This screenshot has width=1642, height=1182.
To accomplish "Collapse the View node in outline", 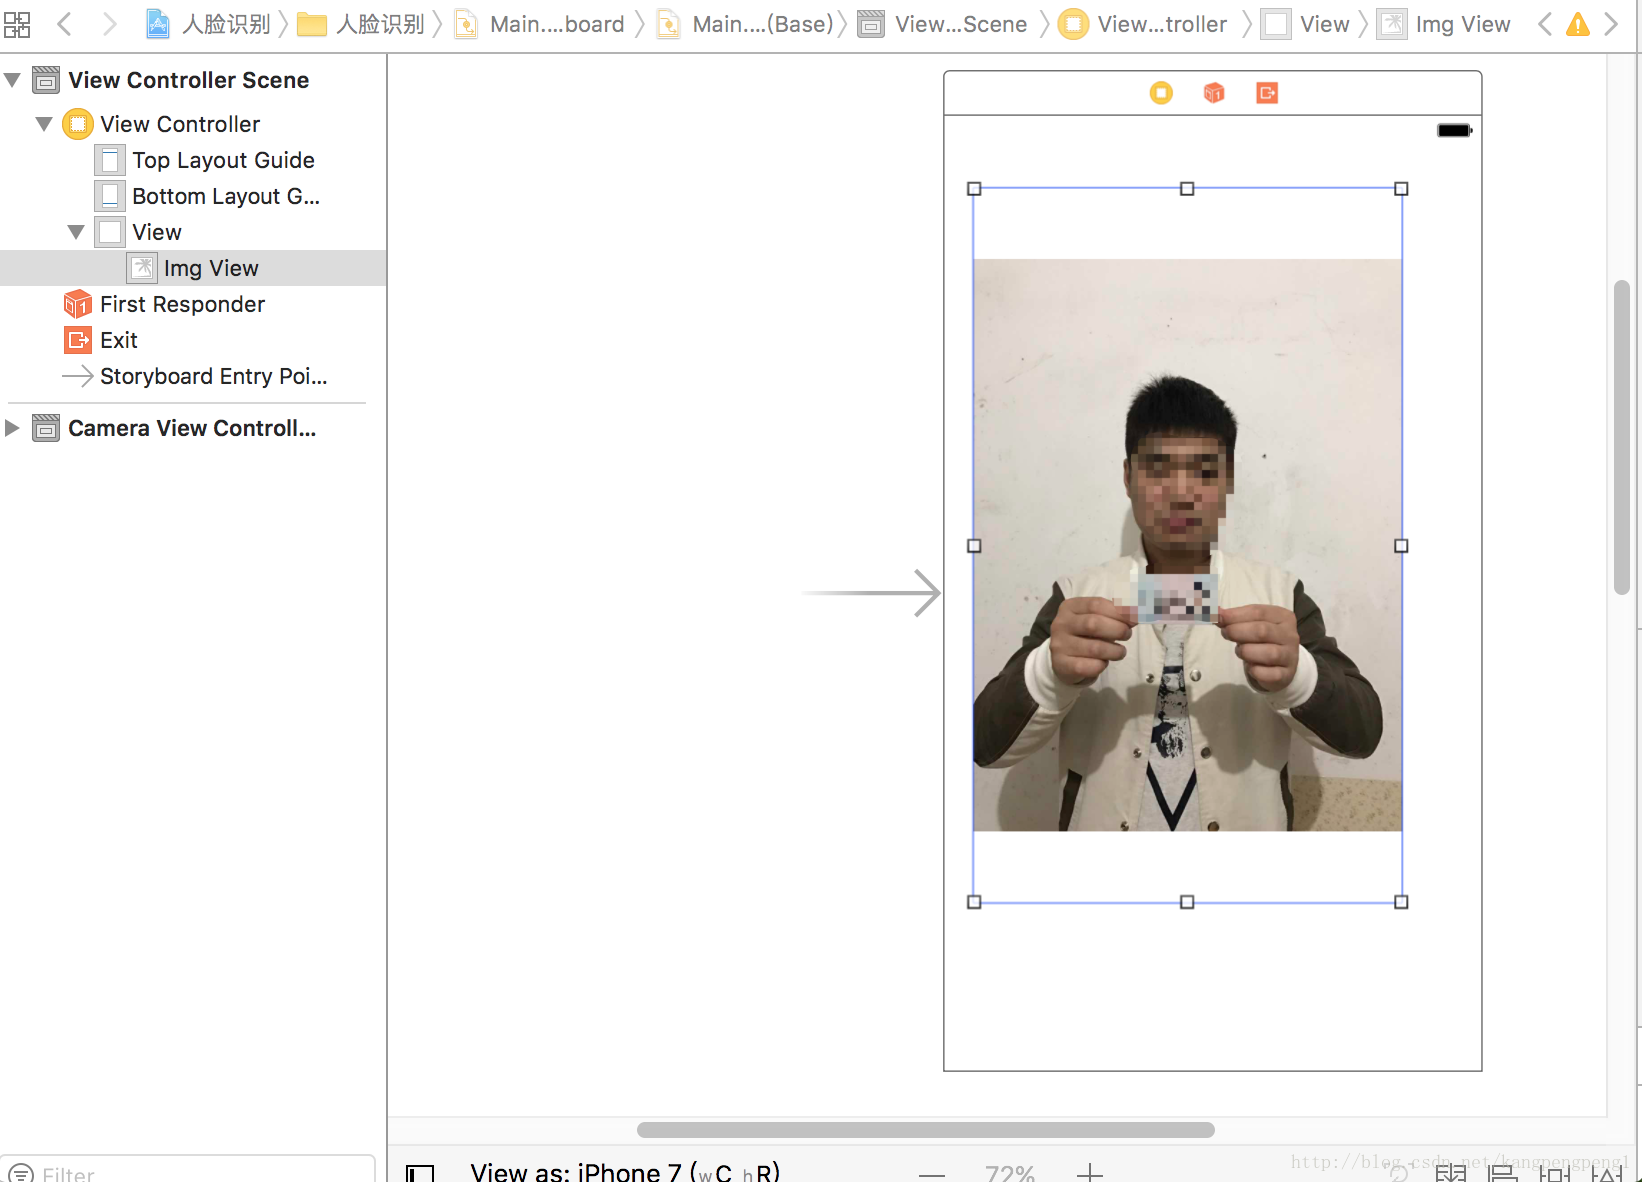I will [76, 232].
